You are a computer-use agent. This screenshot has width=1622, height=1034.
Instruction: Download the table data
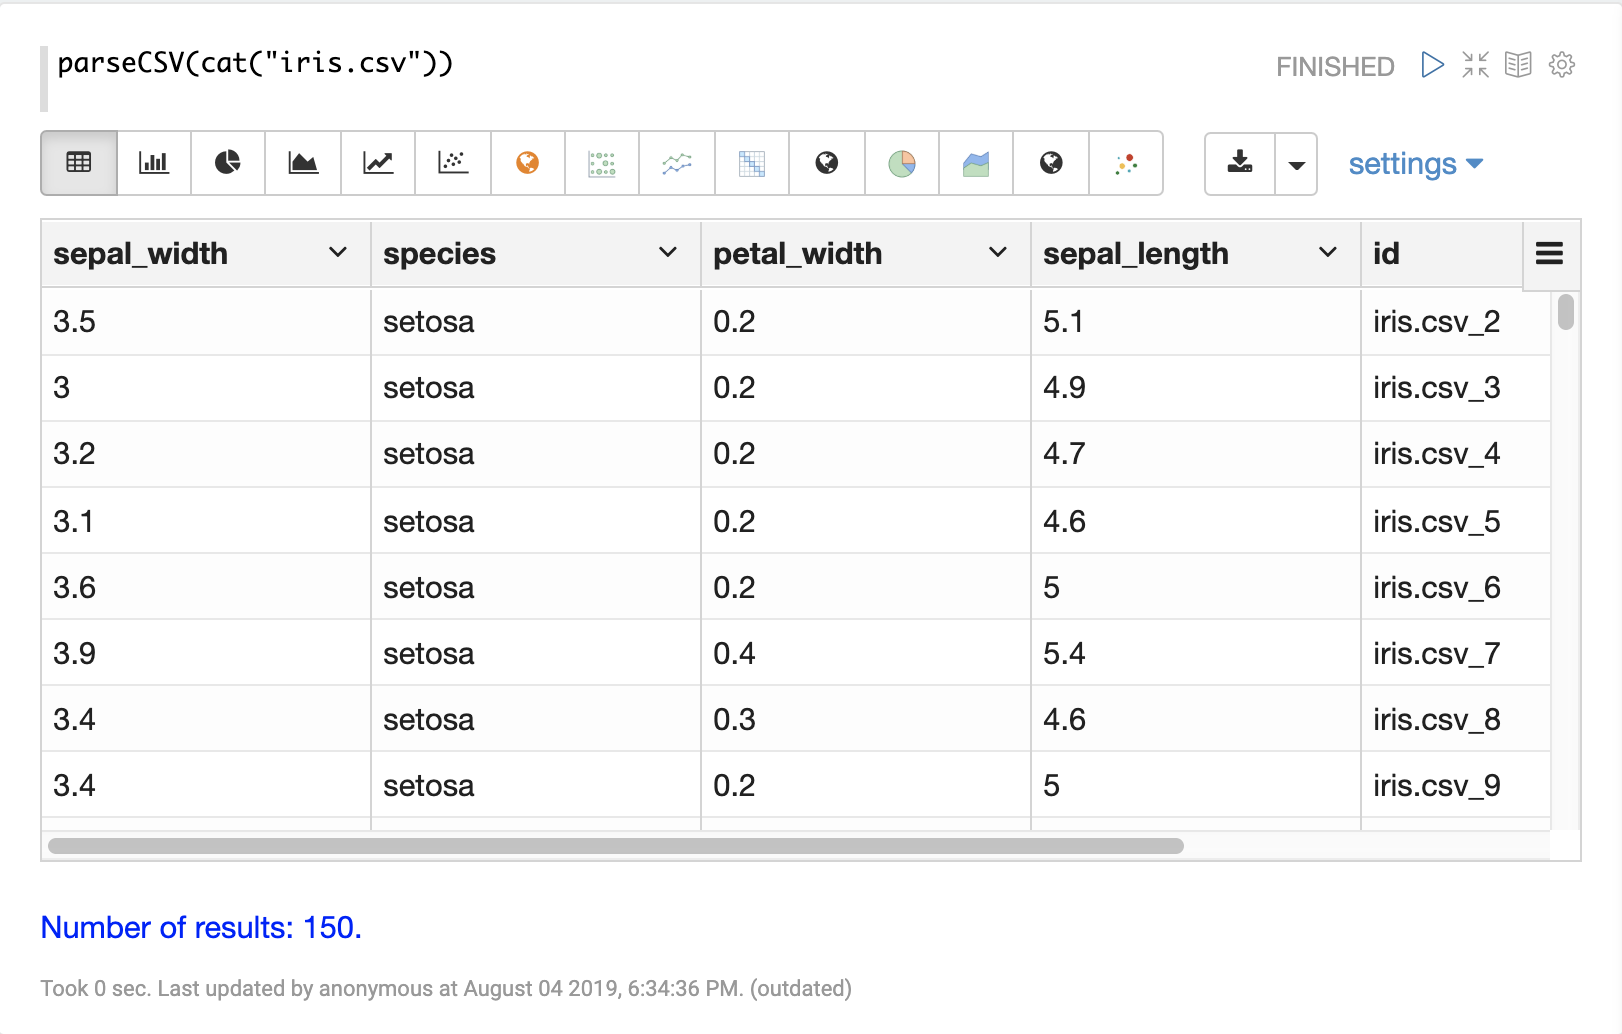click(x=1240, y=163)
